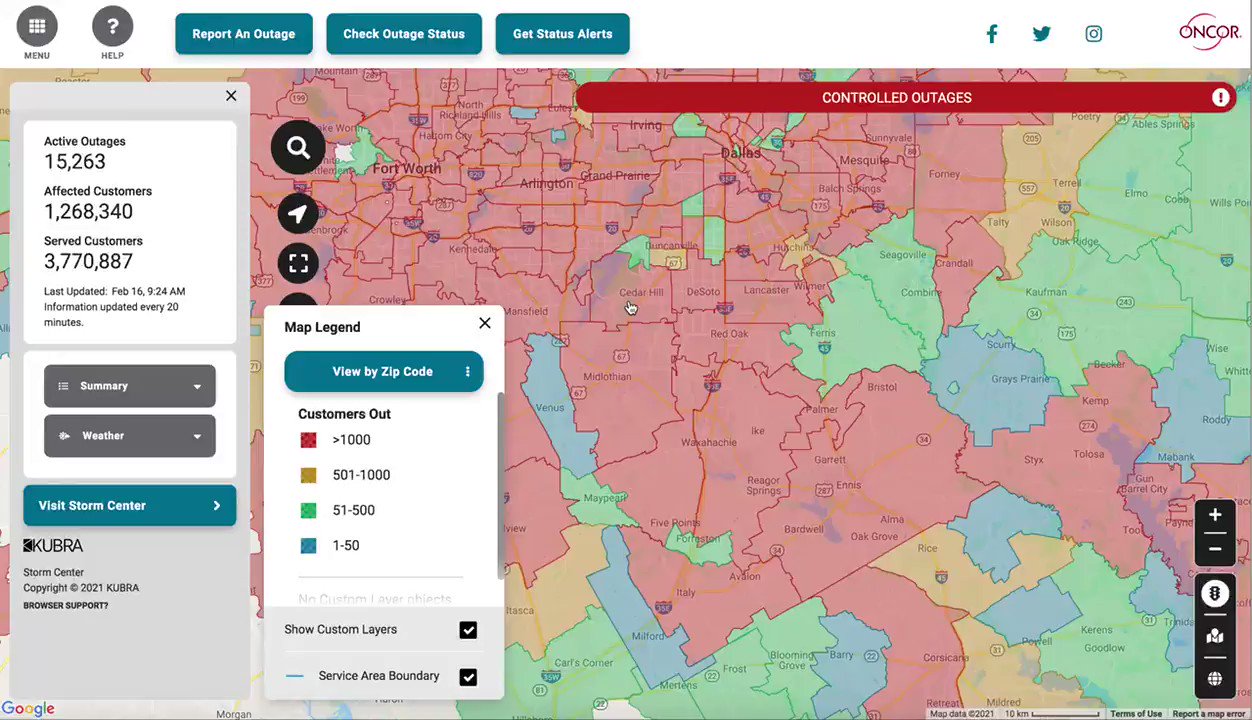Click the Oncor logo
The image size is (1252, 720).
click(x=1210, y=31)
